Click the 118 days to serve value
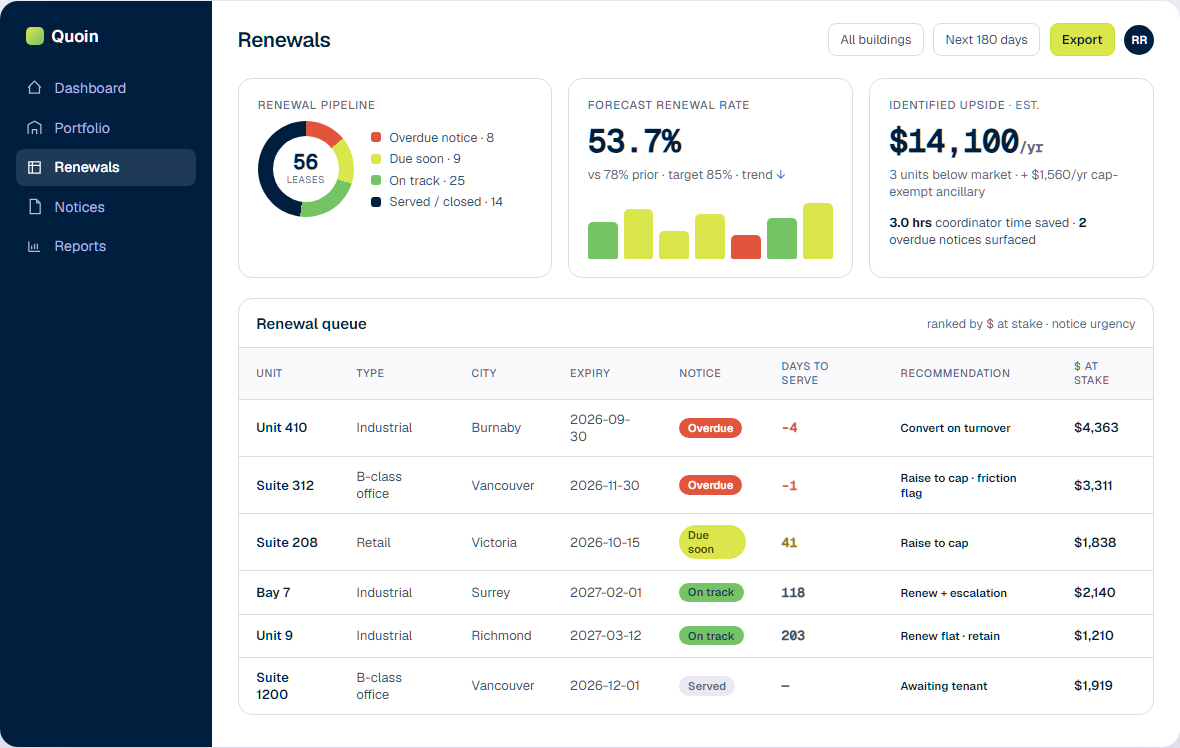The image size is (1180, 748). pos(793,592)
